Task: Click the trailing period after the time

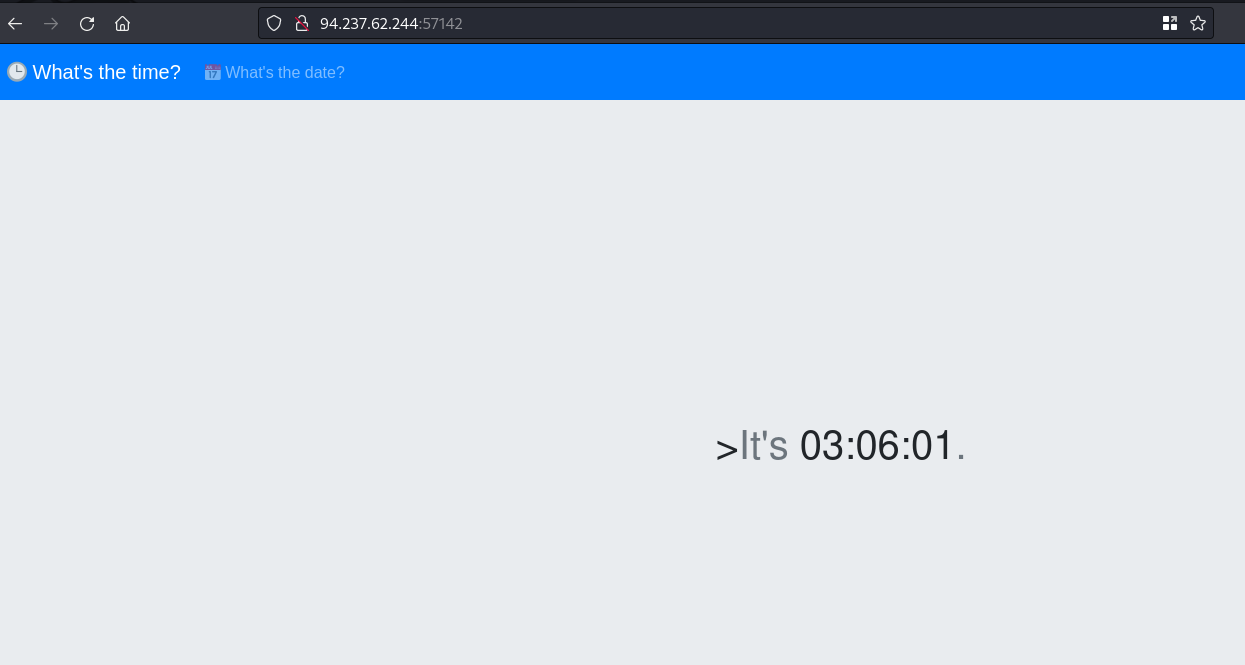Action: [961, 458]
